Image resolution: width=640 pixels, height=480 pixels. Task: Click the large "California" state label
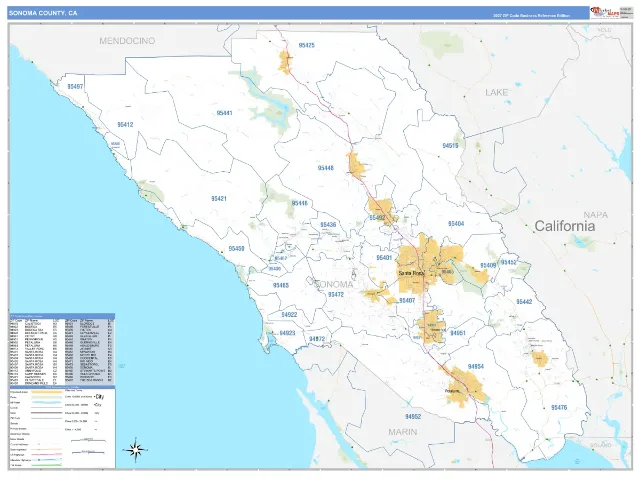tap(564, 226)
